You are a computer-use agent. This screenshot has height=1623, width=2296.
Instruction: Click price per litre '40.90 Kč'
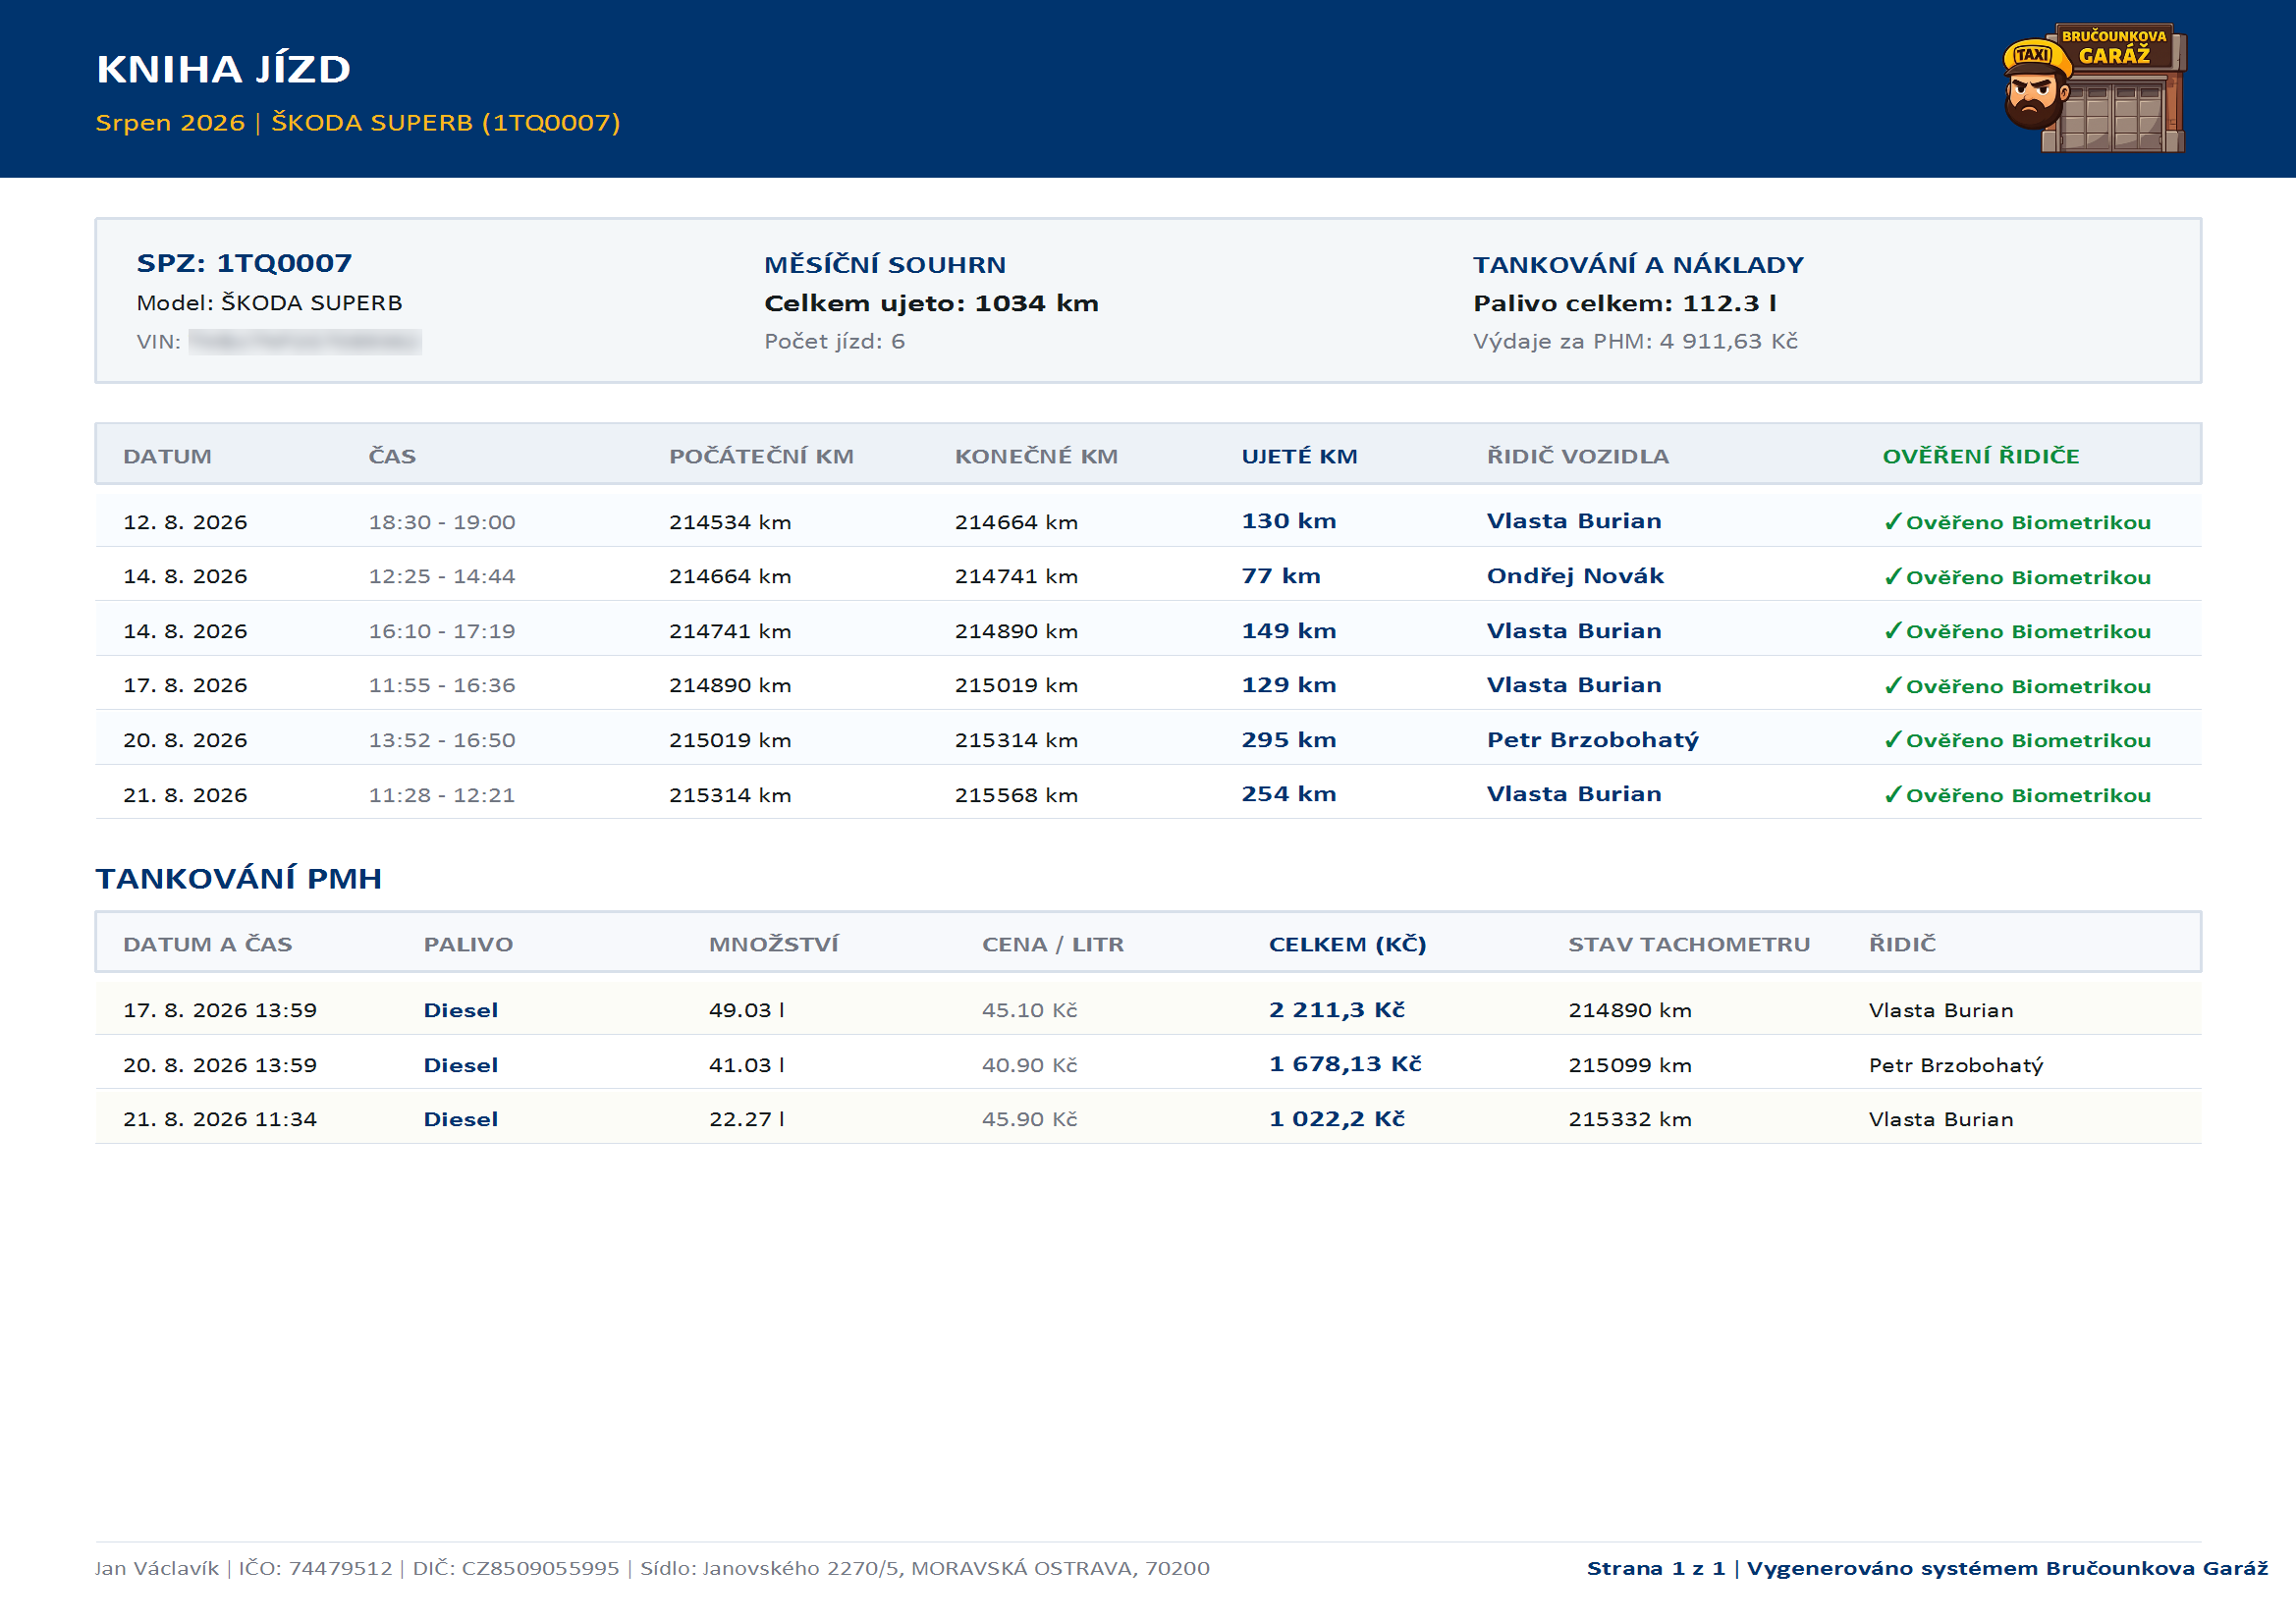pos(1030,1065)
